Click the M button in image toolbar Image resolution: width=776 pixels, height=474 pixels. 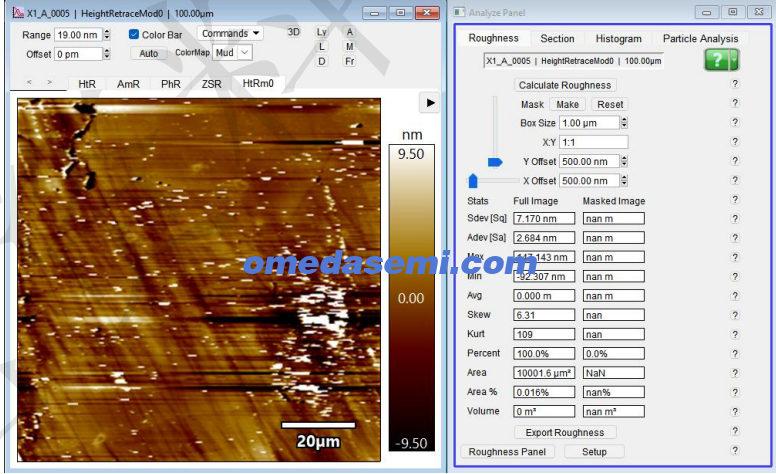tap(350, 46)
